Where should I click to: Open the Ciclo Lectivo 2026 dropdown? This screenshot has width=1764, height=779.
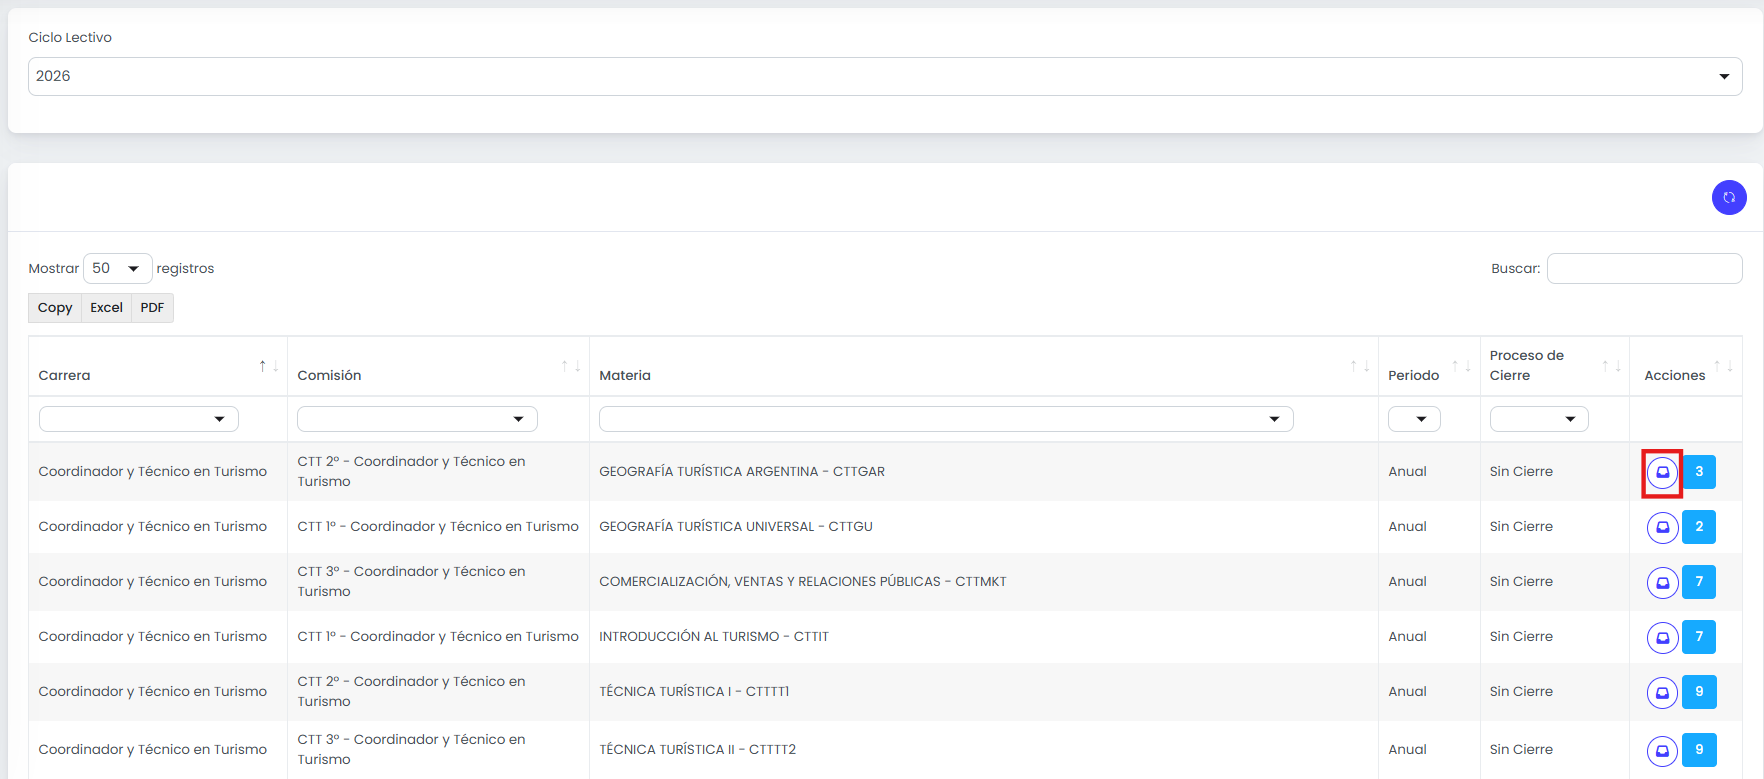coord(885,76)
